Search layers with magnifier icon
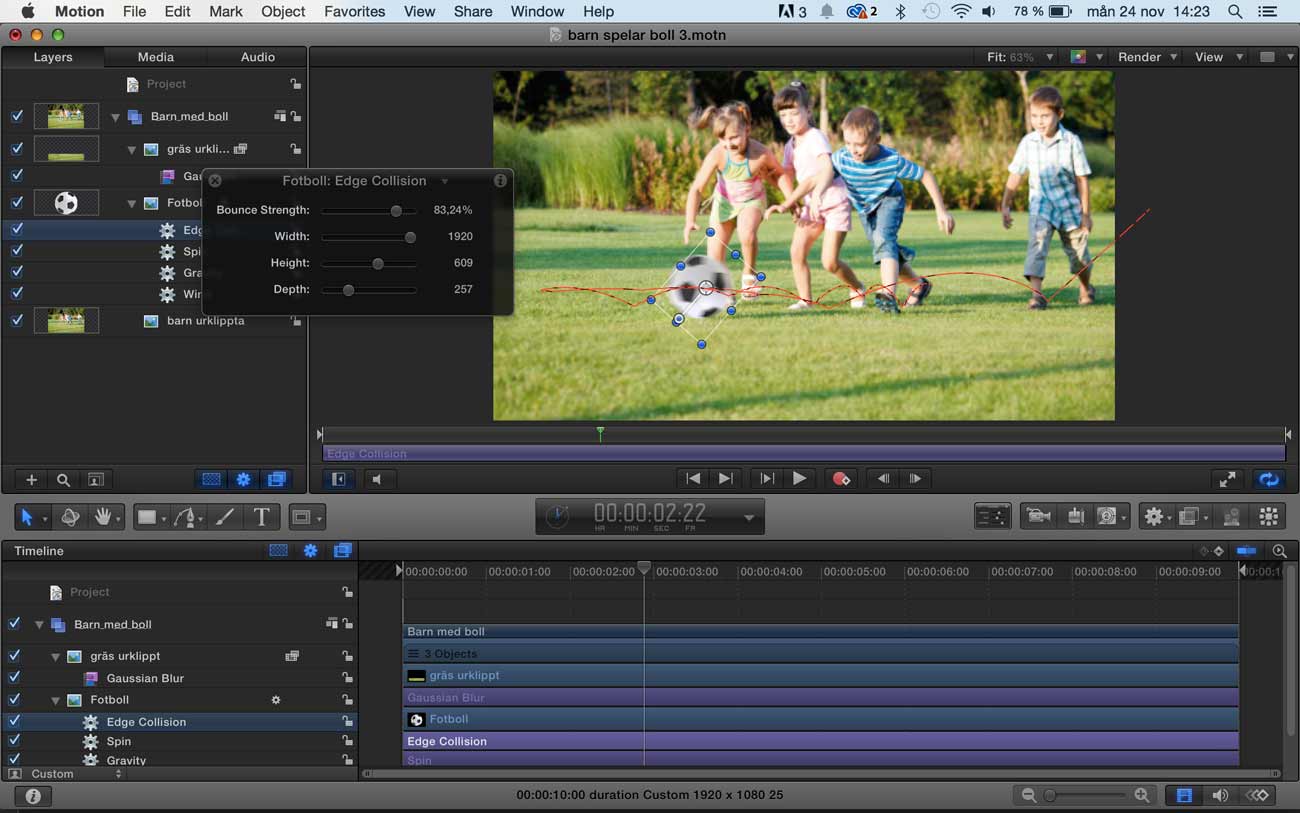Viewport: 1300px width, 813px height. pyautogui.click(x=63, y=480)
